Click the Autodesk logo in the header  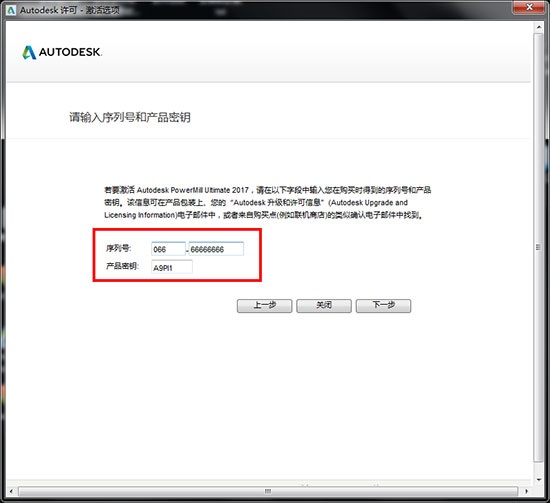point(29,53)
